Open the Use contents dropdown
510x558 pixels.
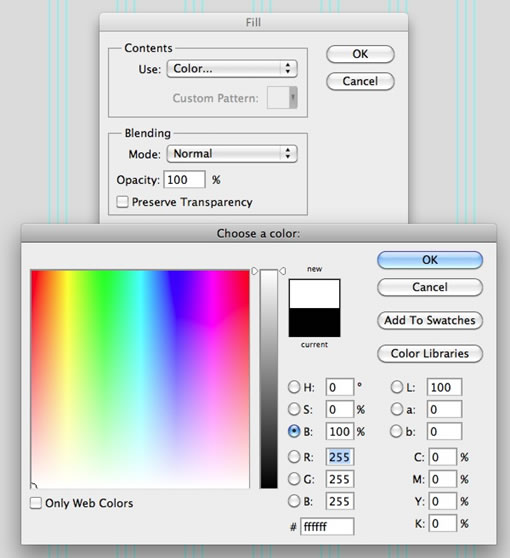[x=232, y=68]
